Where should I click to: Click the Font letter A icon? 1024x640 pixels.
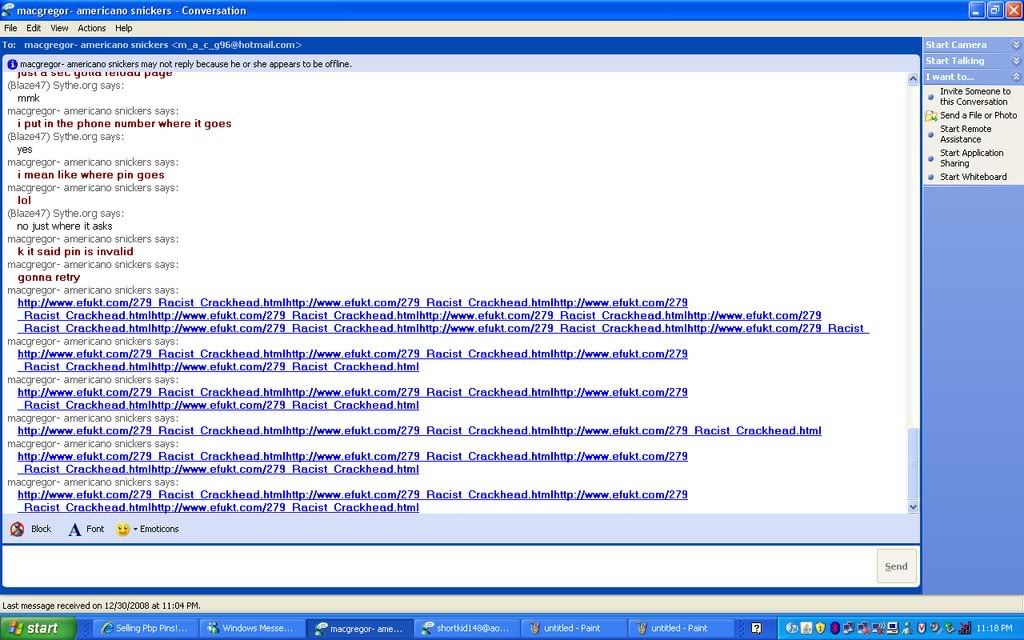tap(74, 530)
